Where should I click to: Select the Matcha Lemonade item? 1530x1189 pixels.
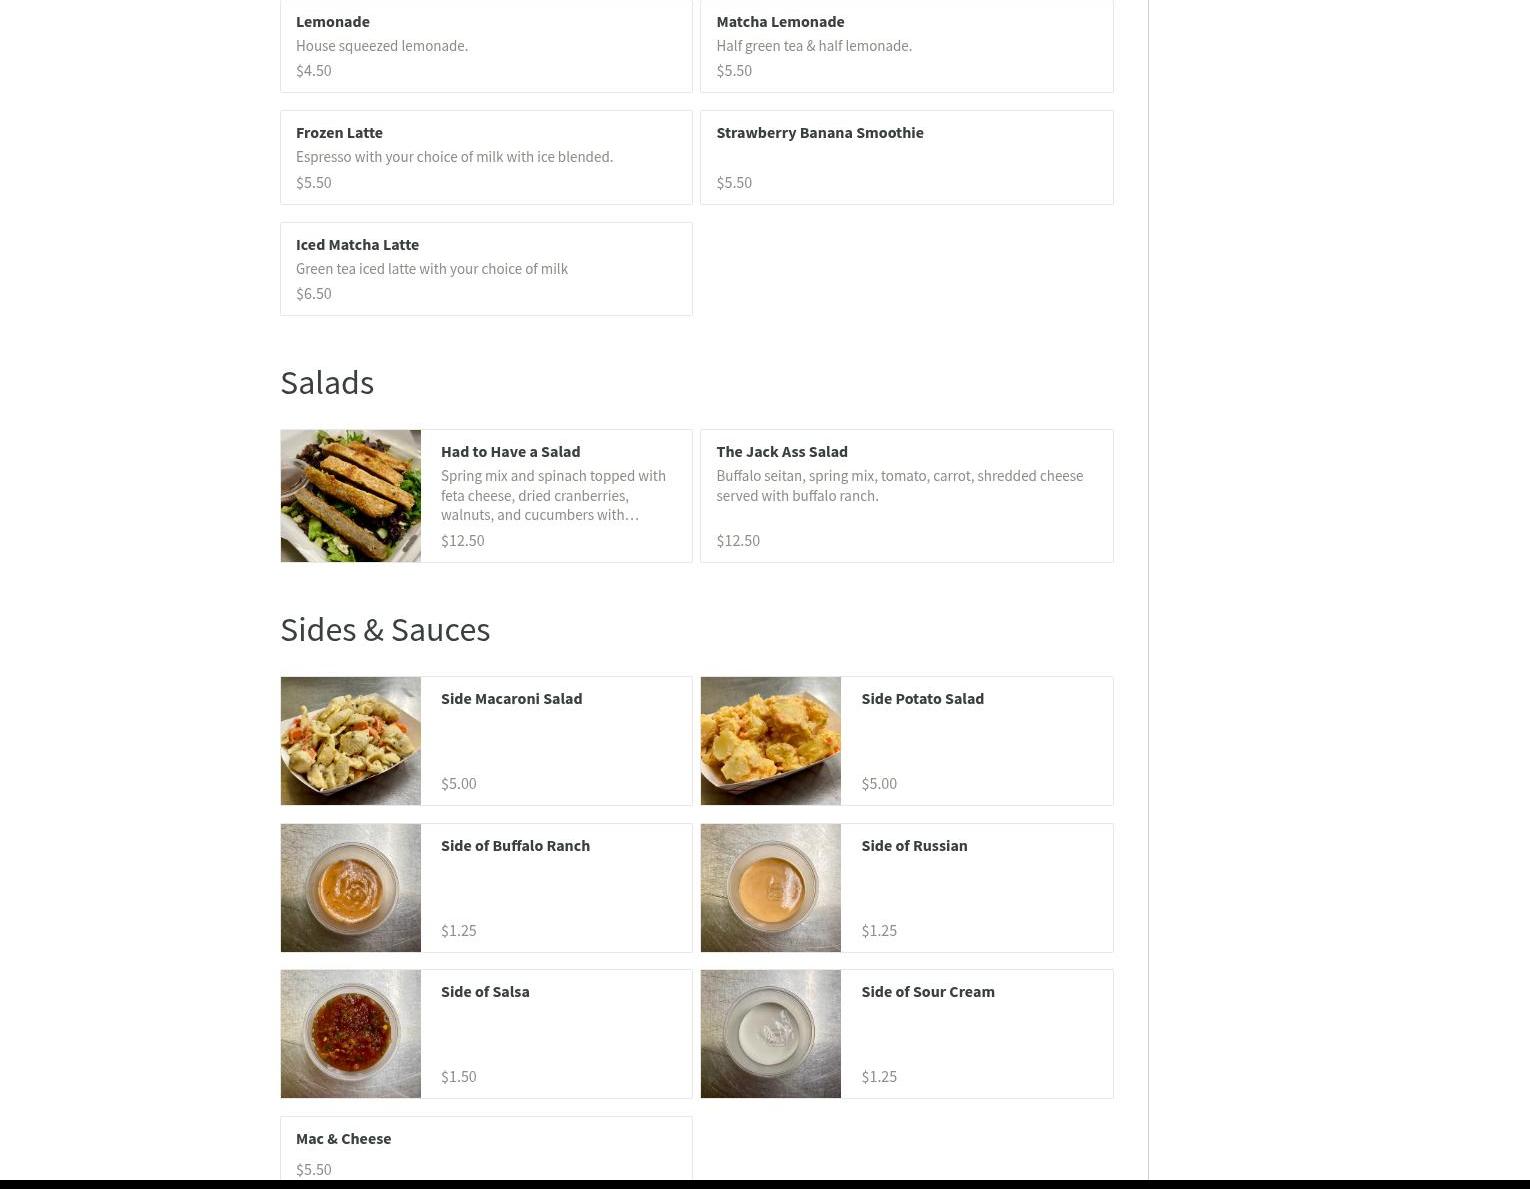(x=907, y=46)
